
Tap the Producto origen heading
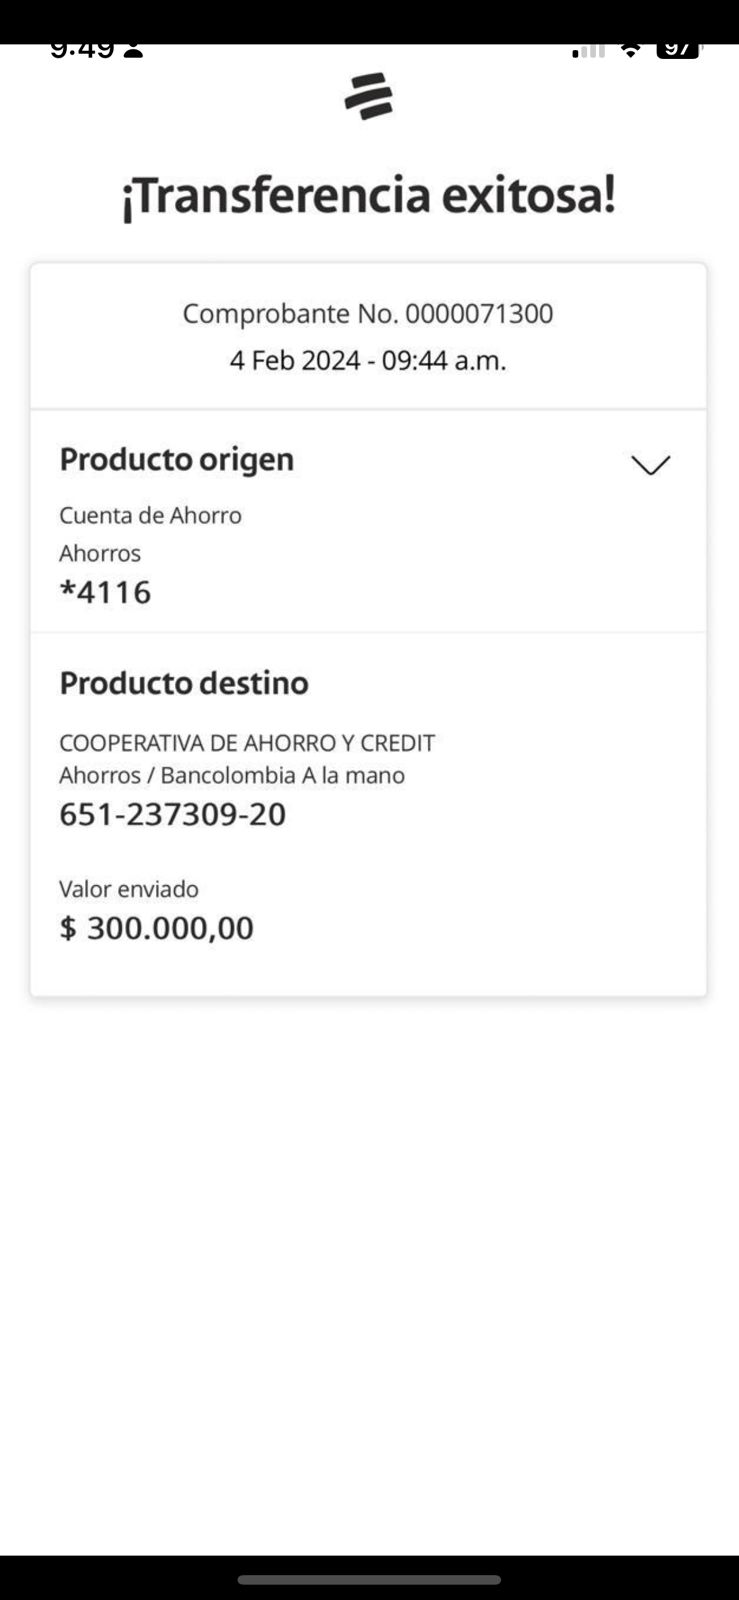point(177,460)
